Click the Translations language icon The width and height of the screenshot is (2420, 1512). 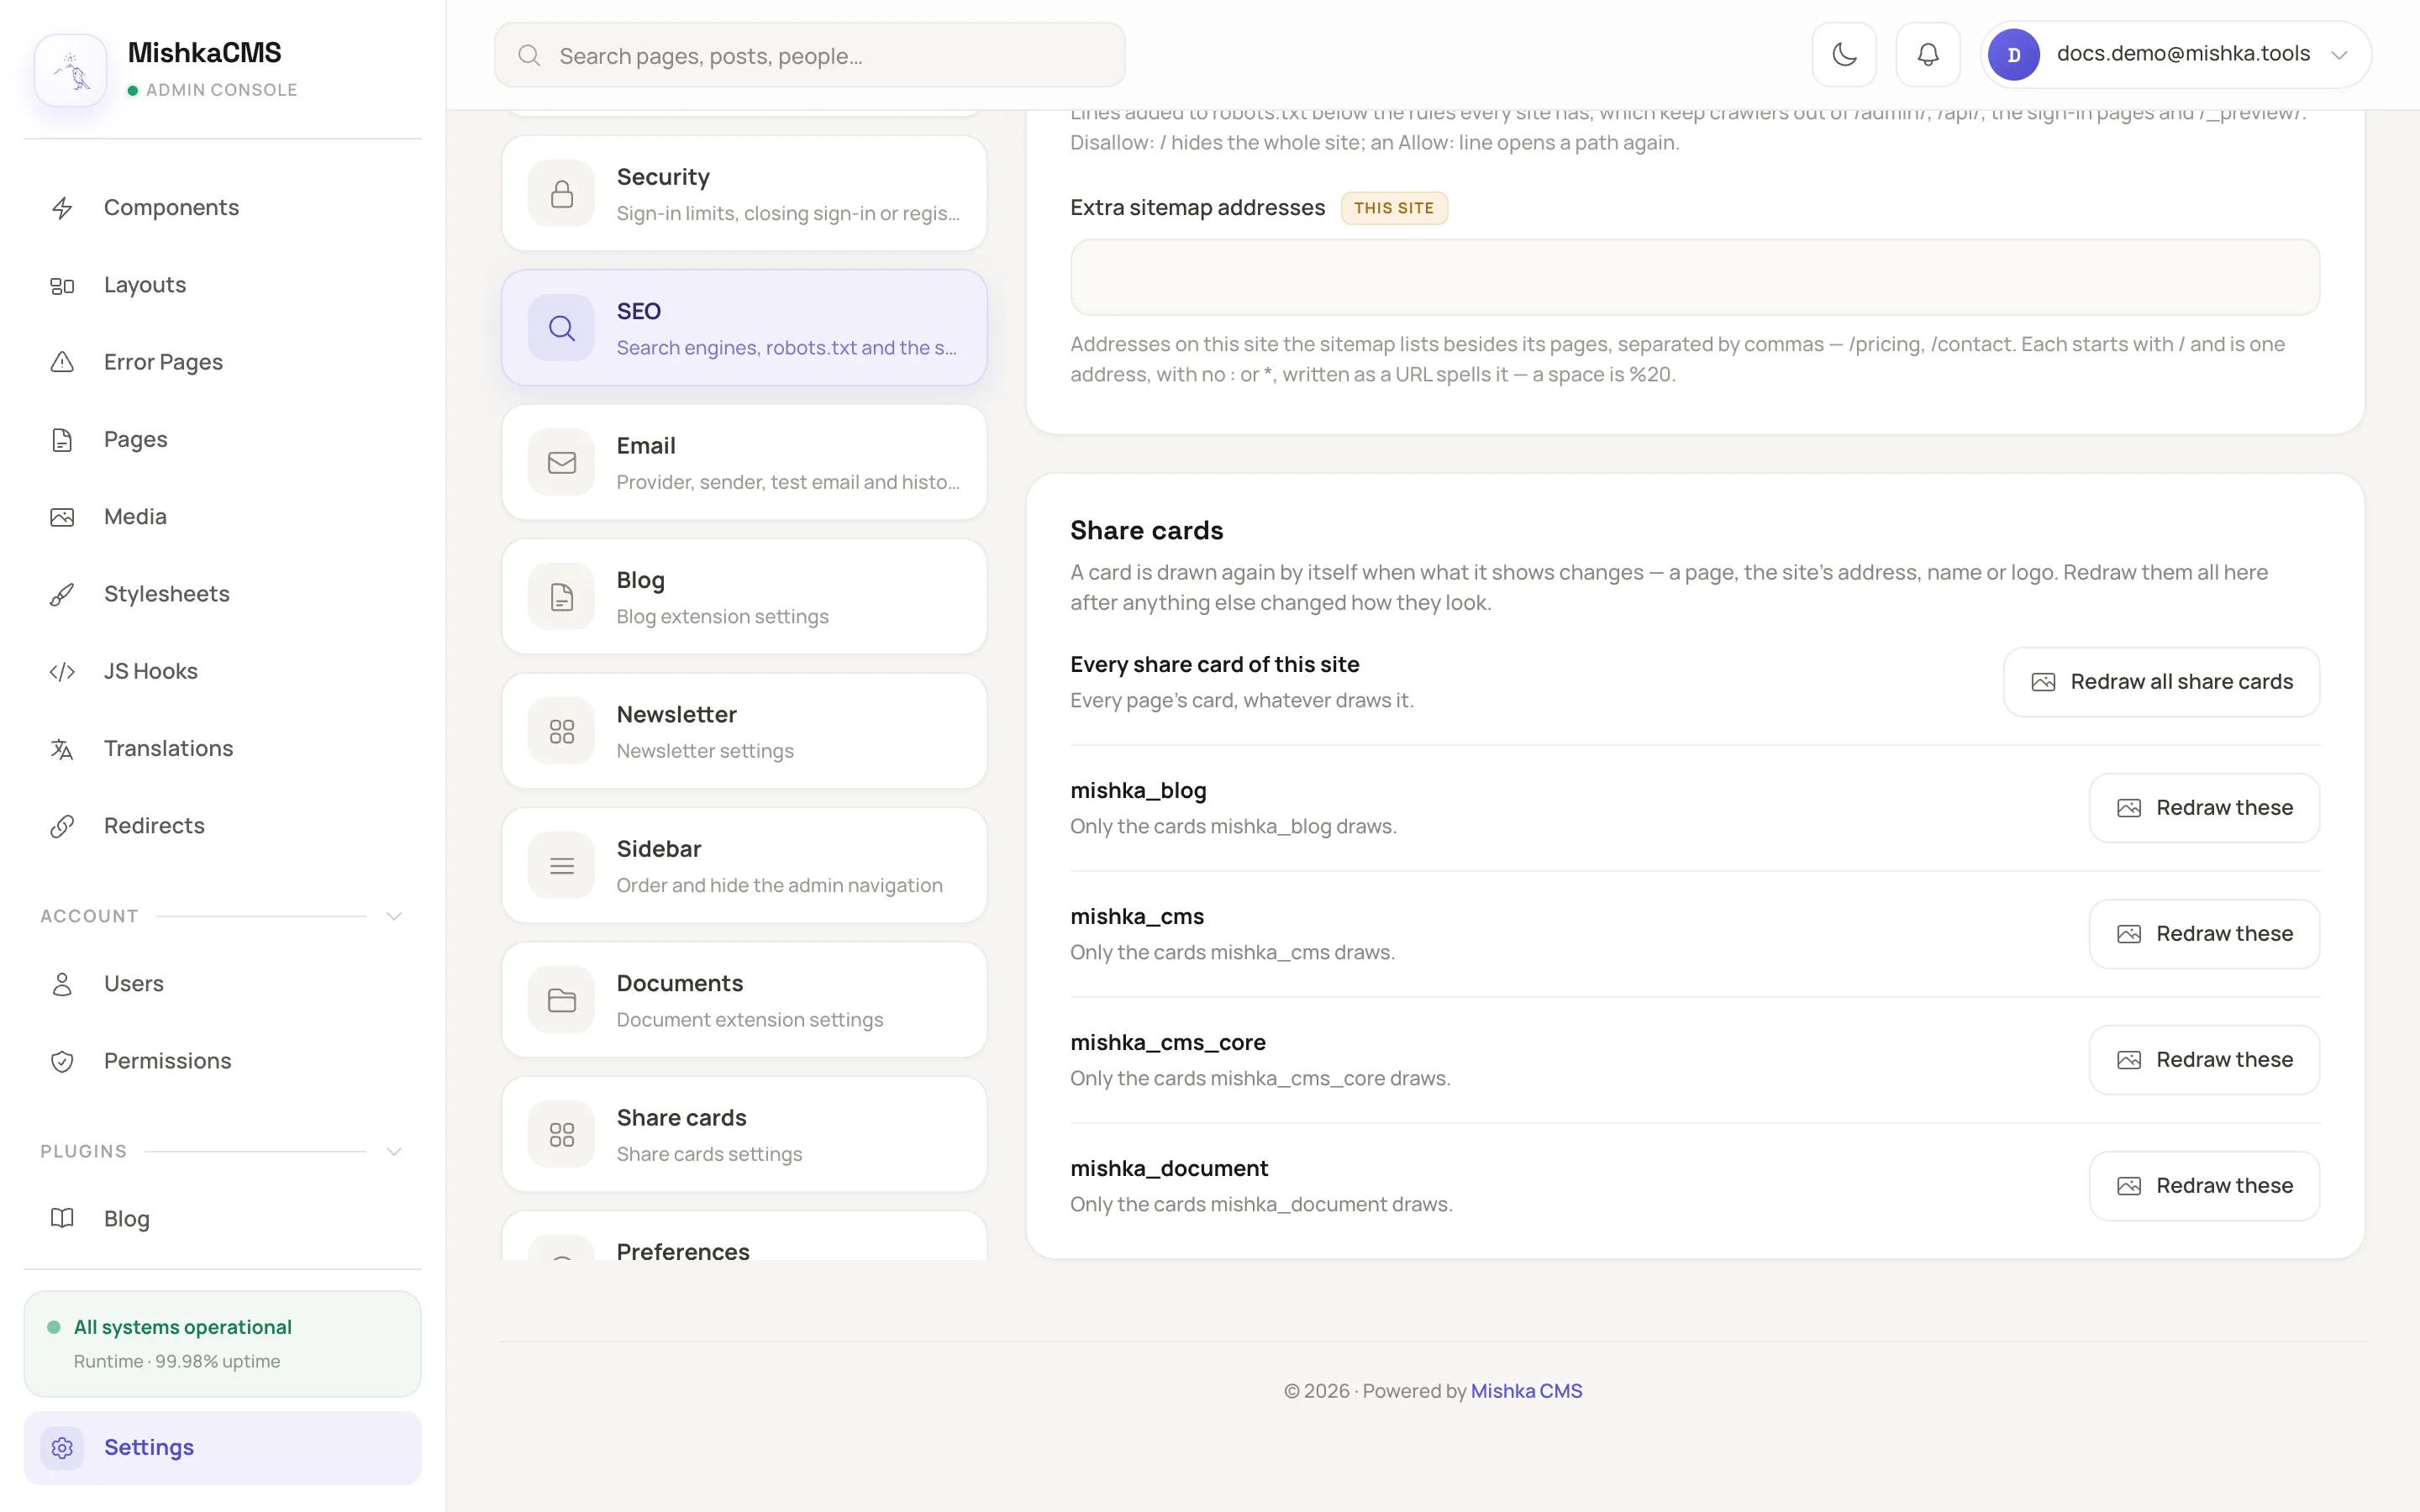click(62, 749)
